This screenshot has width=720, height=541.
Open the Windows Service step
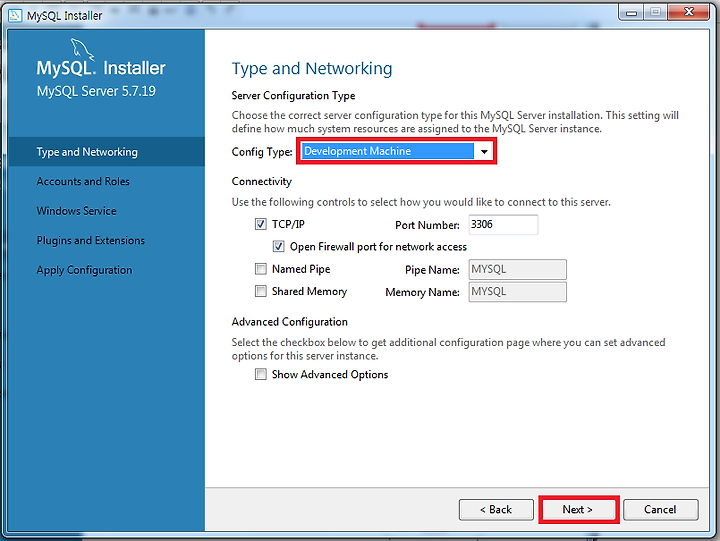coord(76,211)
